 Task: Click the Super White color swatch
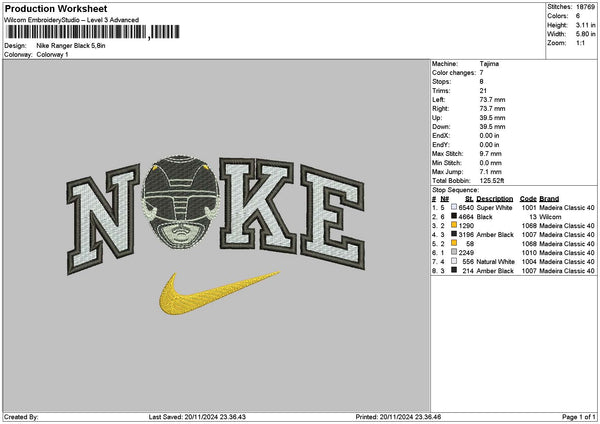click(x=454, y=207)
